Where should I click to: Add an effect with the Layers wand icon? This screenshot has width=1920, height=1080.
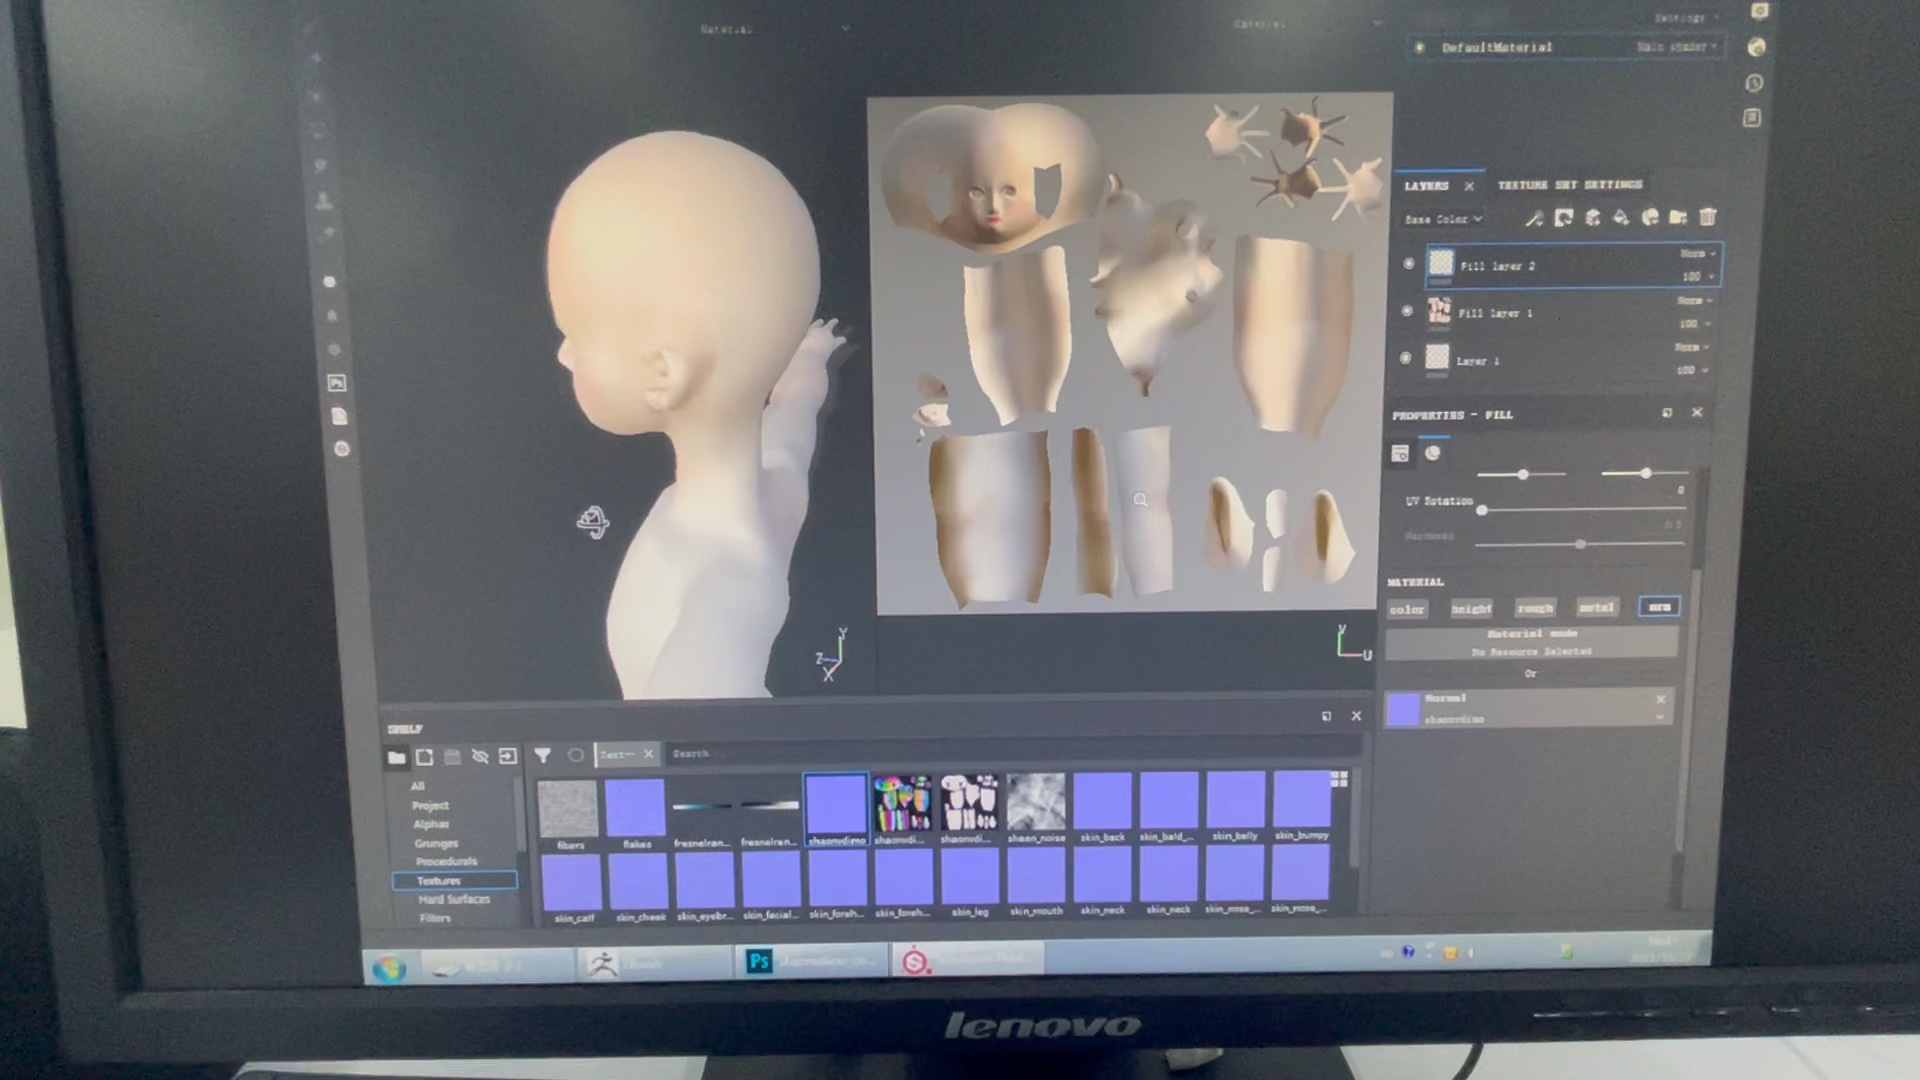point(1534,218)
